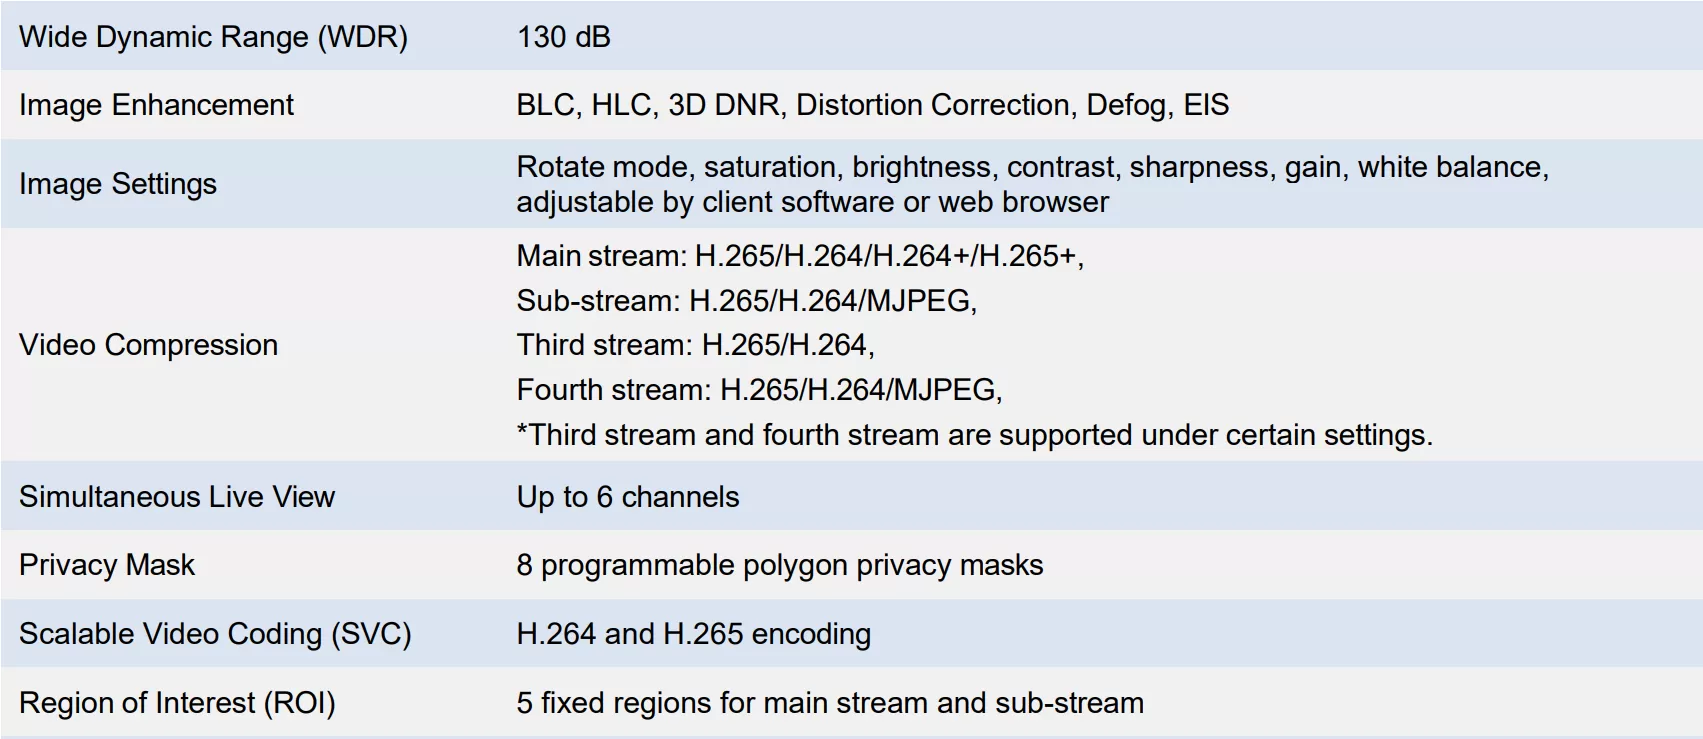Image resolution: width=1703 pixels, height=739 pixels.
Task: Select the Up to 6 channels value
Action: click(x=627, y=497)
